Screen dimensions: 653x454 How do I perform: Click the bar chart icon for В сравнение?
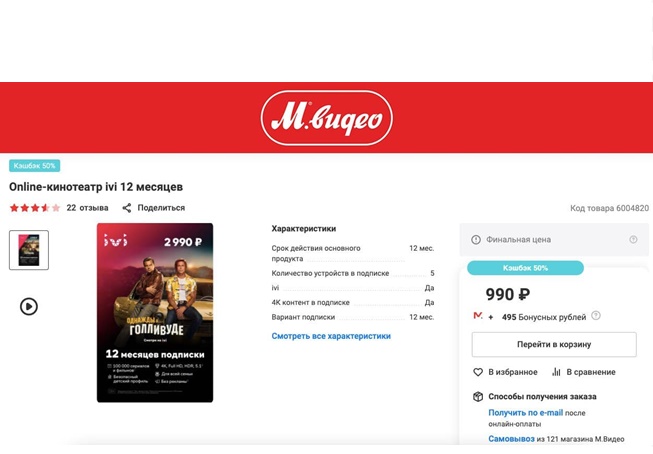click(x=556, y=372)
